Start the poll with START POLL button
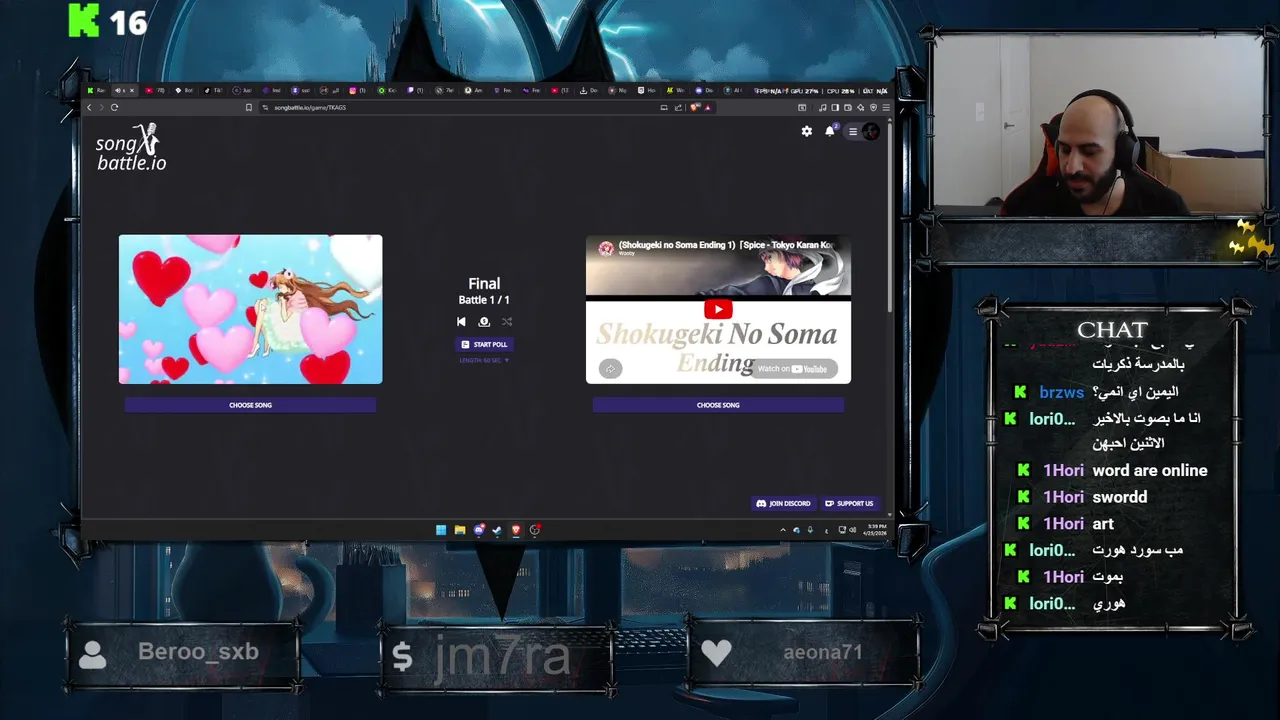Image resolution: width=1280 pixels, height=720 pixels. coord(484,344)
